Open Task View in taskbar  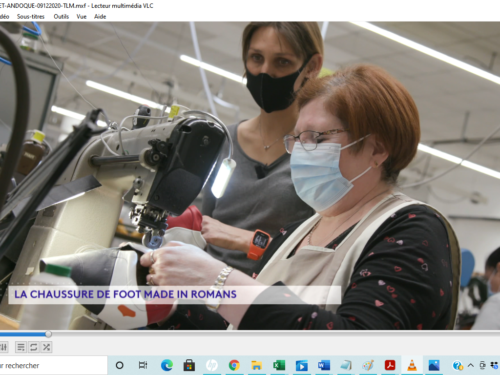pyautogui.click(x=143, y=365)
